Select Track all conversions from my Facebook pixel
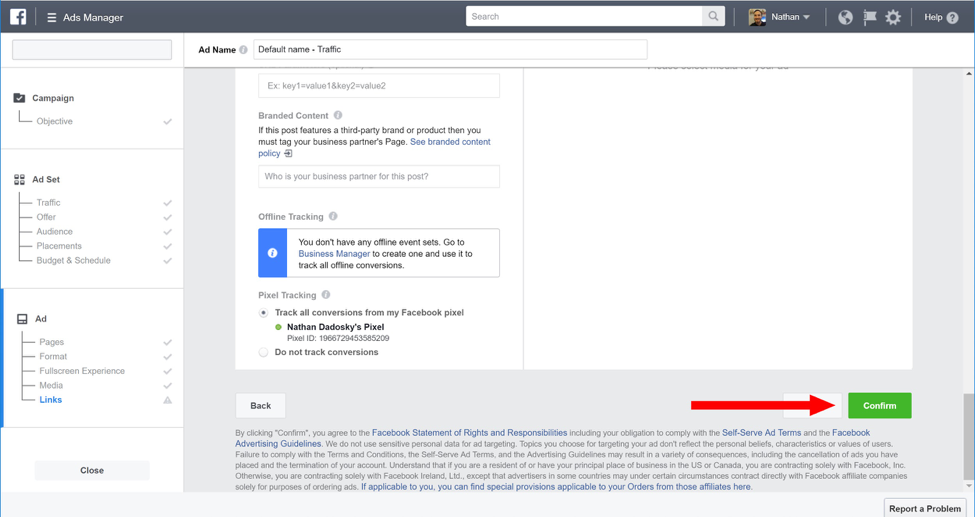Screen dimensions: 975x517 (264, 312)
